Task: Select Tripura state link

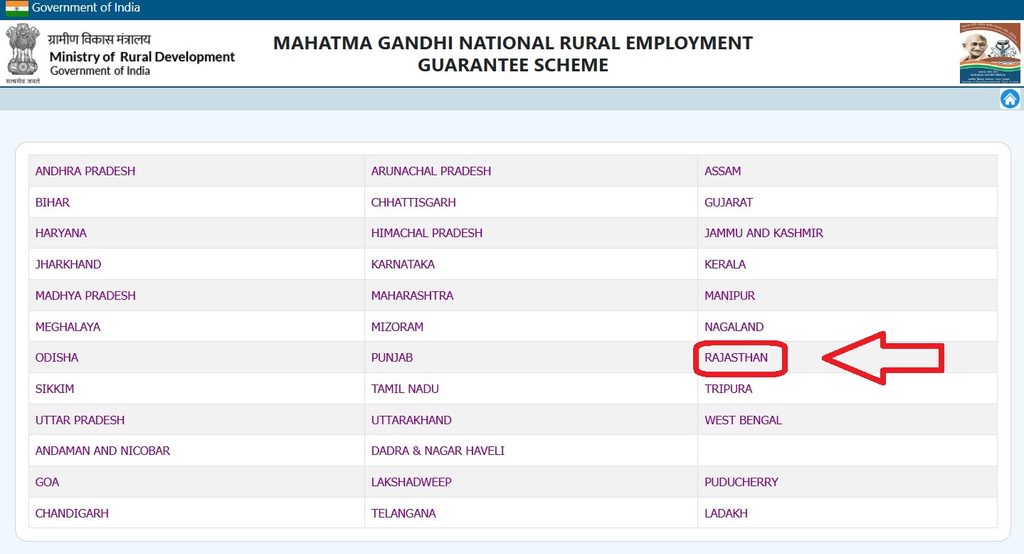Action: (728, 389)
